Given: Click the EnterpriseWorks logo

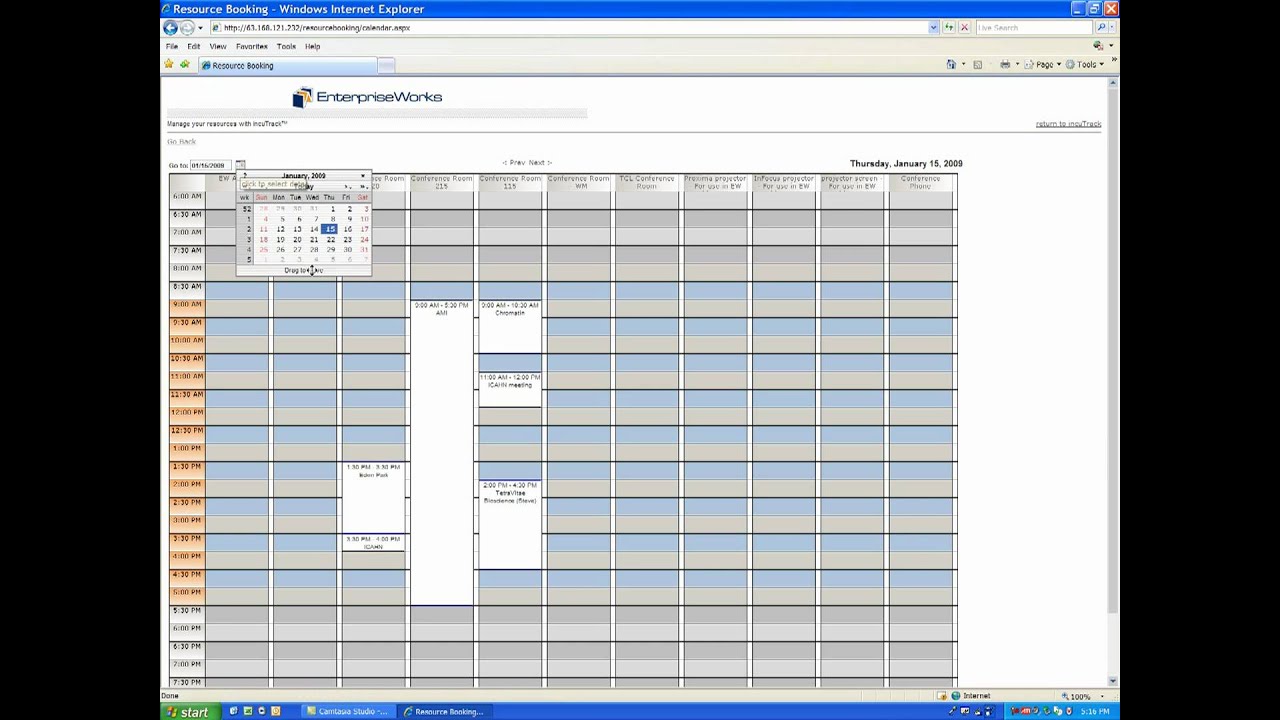Looking at the screenshot, I should click(367, 97).
